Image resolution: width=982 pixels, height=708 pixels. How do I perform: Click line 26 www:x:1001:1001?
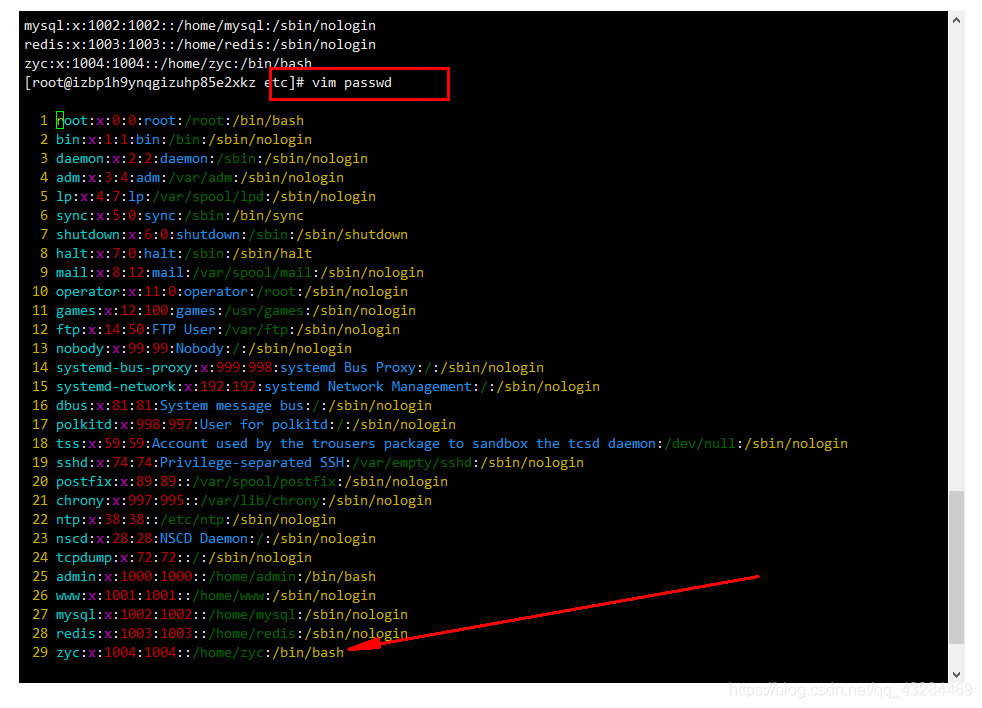pos(216,596)
